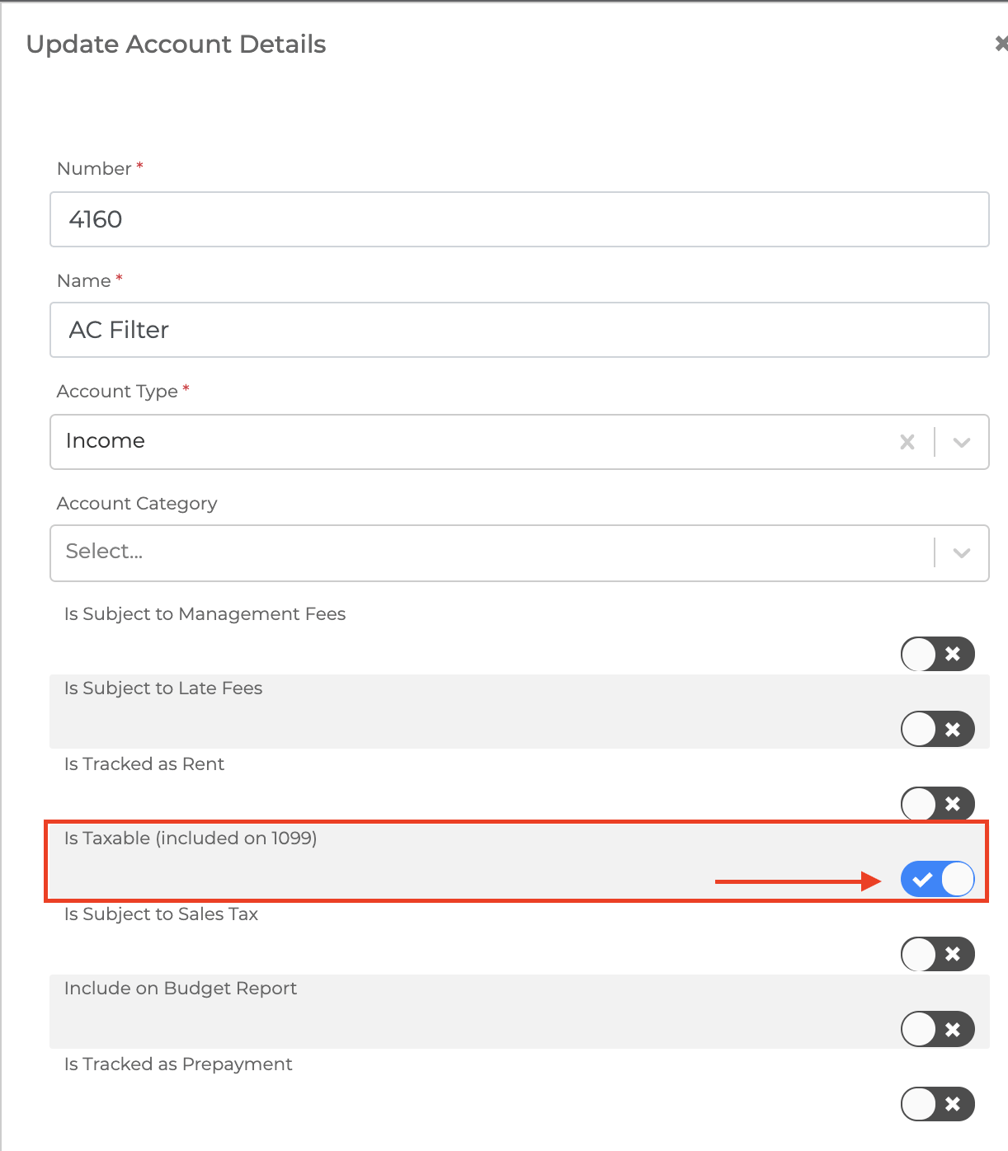Click the close X on Update Account Details
The height and width of the screenshot is (1151, 1008).
pos(1001,43)
